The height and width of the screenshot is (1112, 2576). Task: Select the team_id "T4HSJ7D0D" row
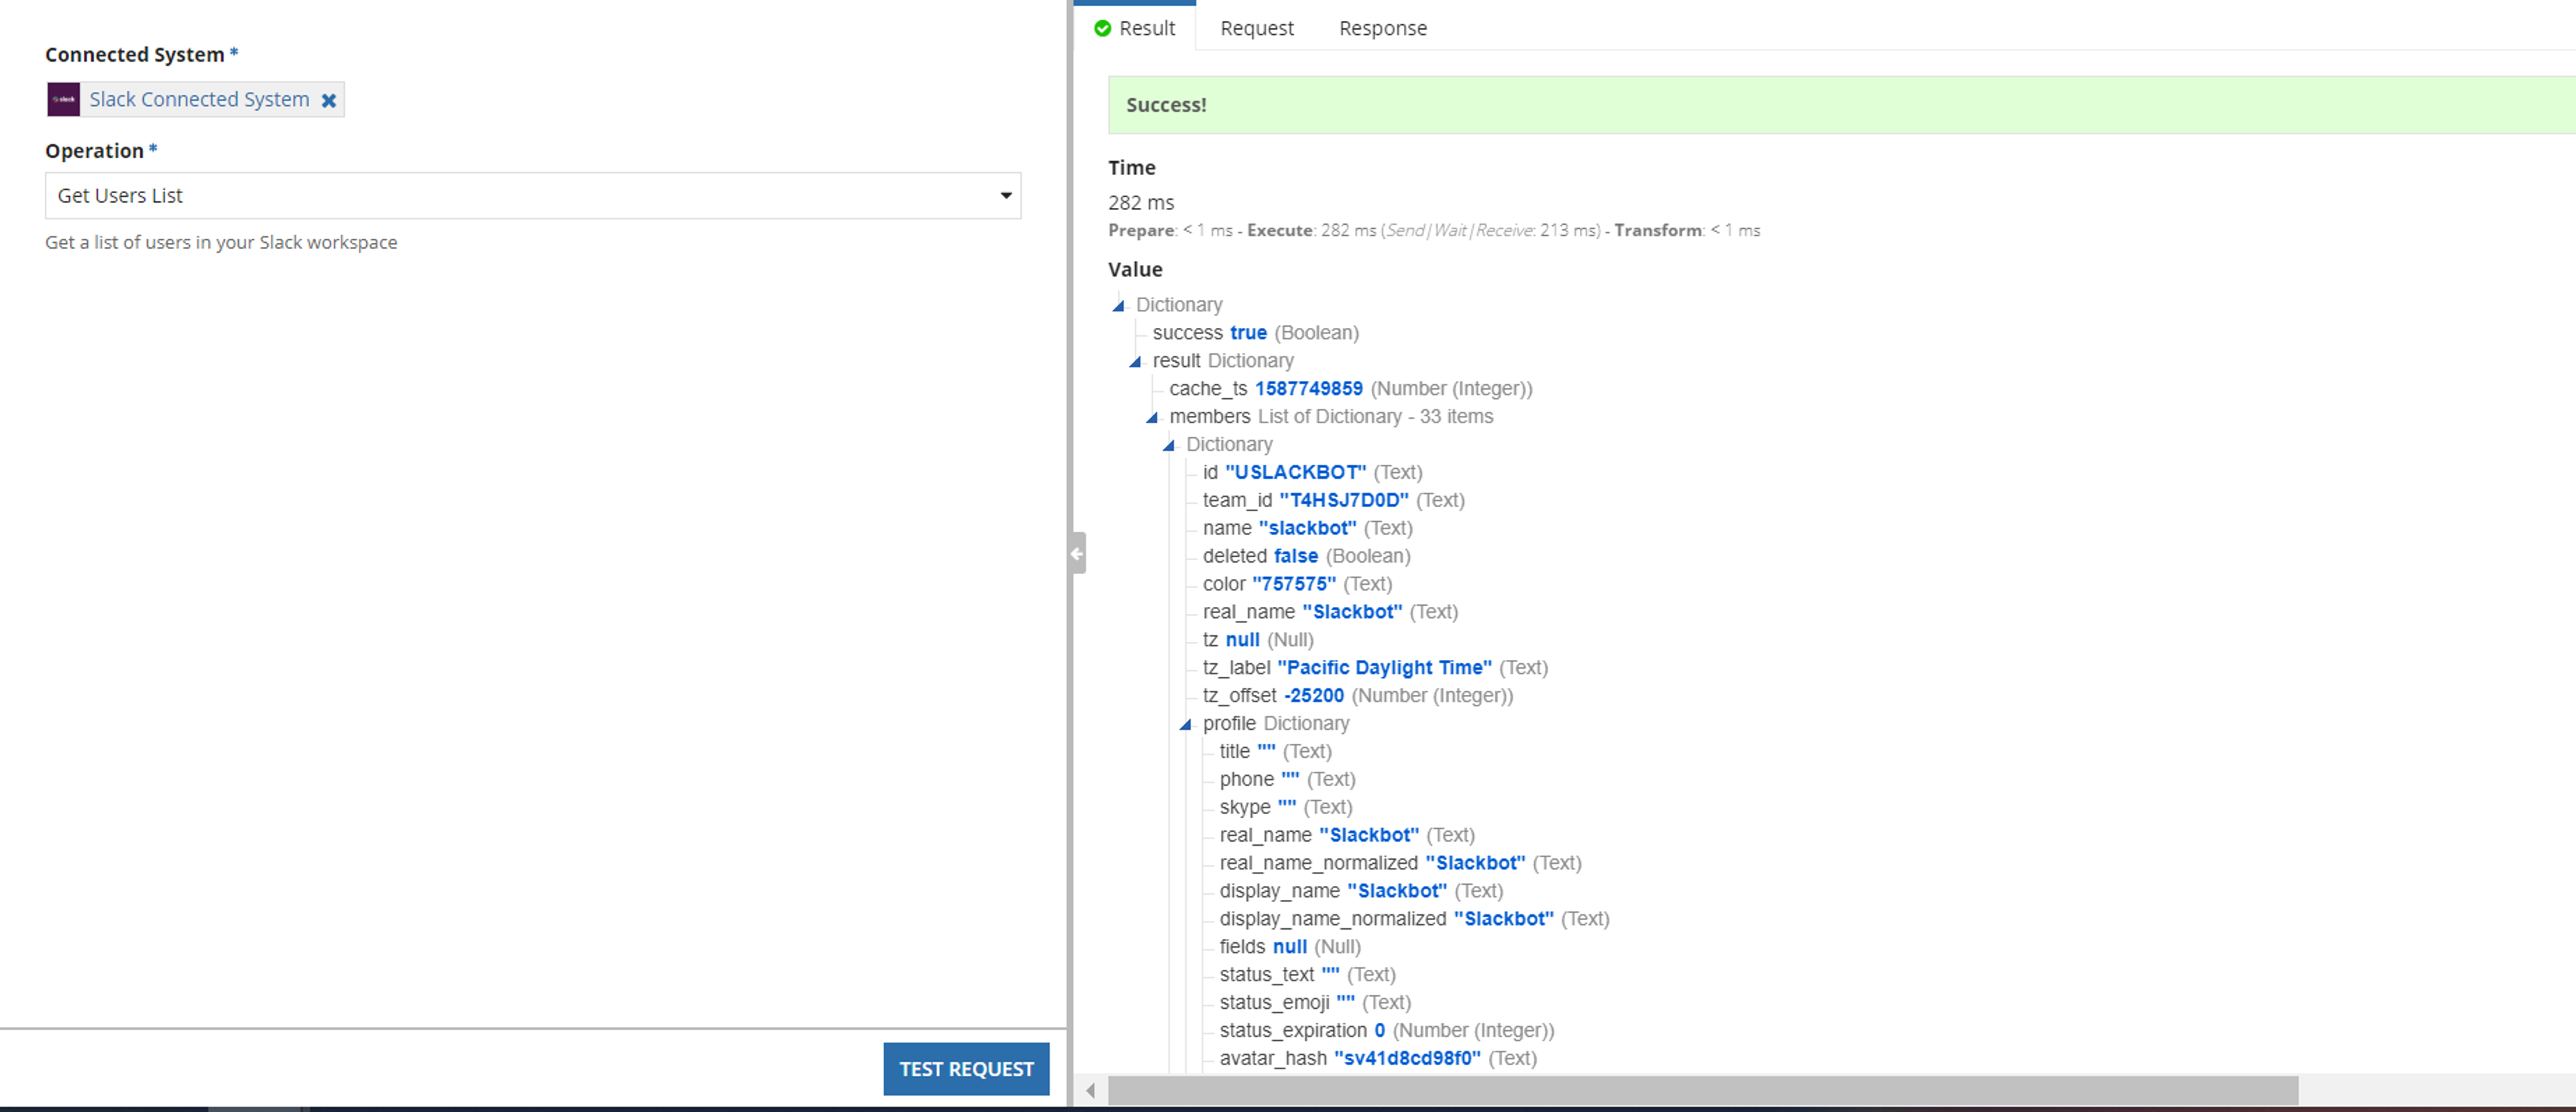click(x=1333, y=500)
